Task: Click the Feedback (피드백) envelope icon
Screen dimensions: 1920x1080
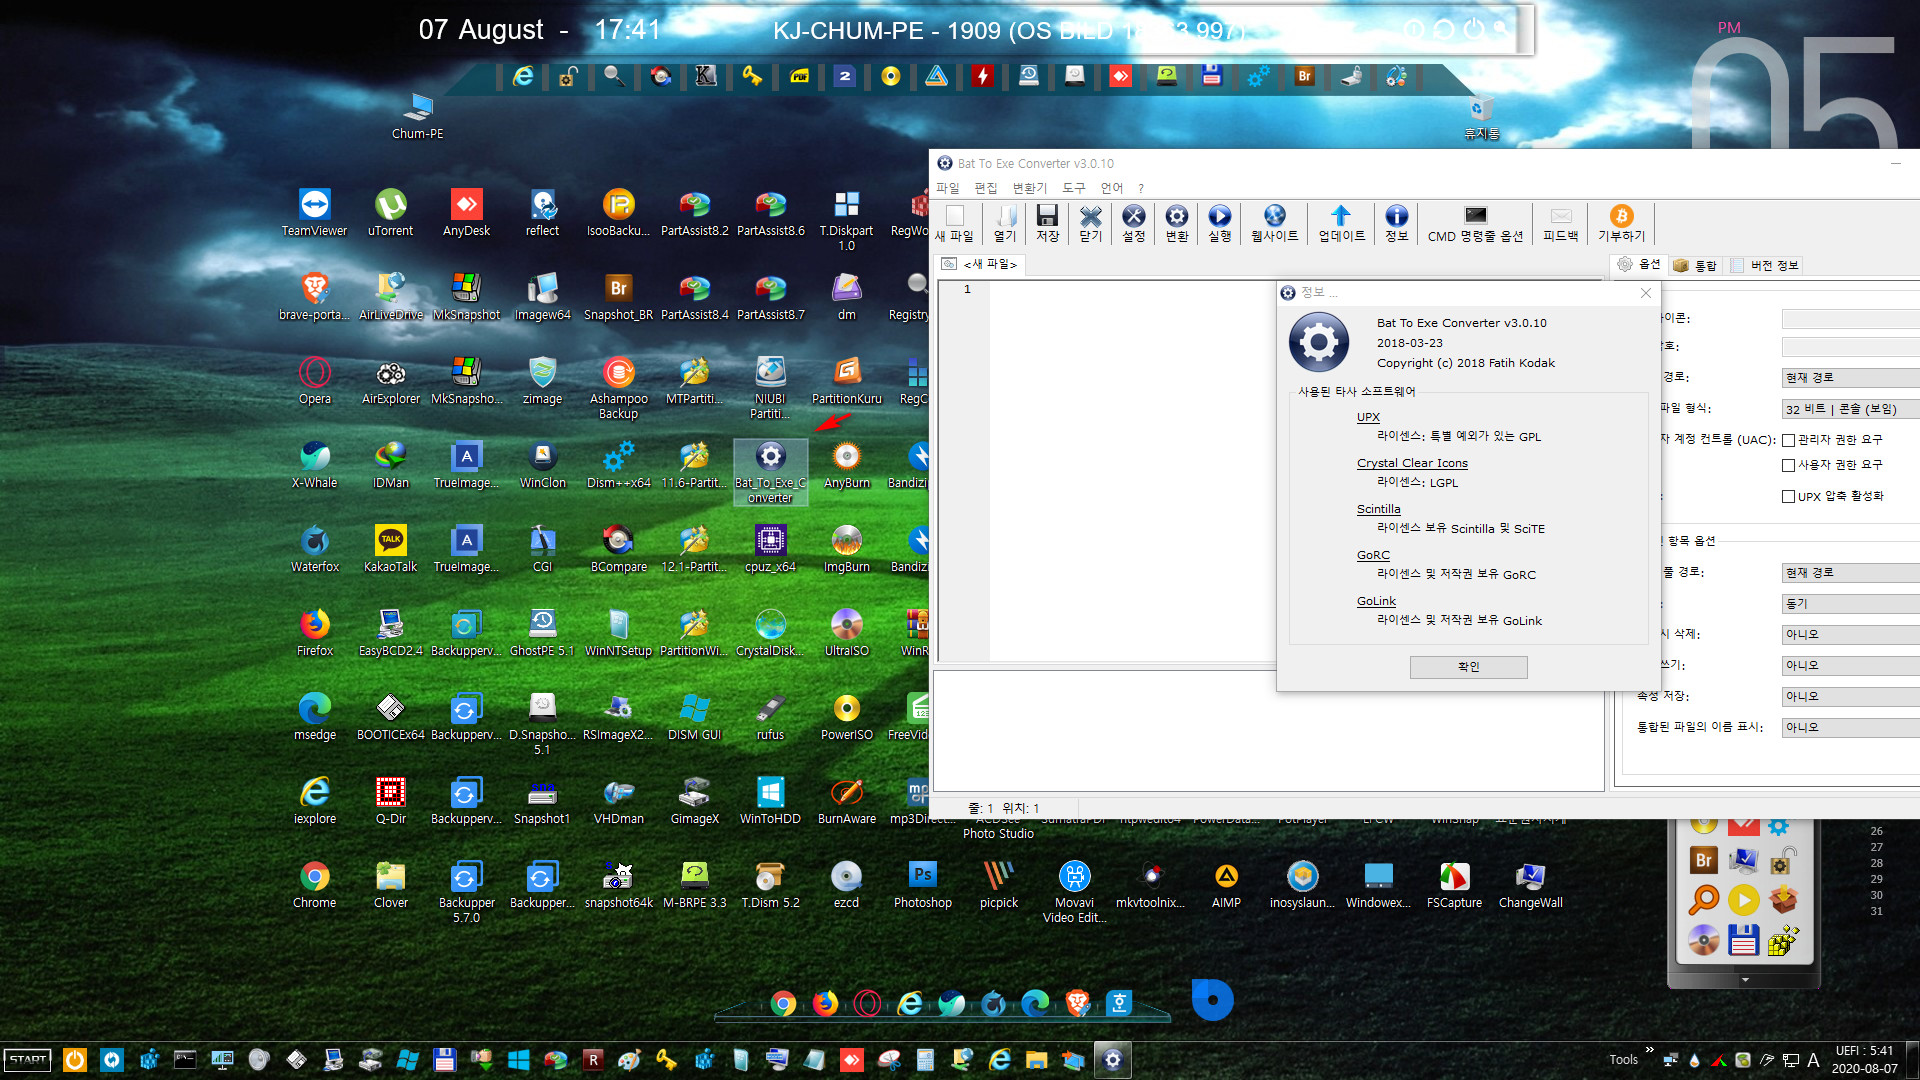Action: (x=1560, y=223)
